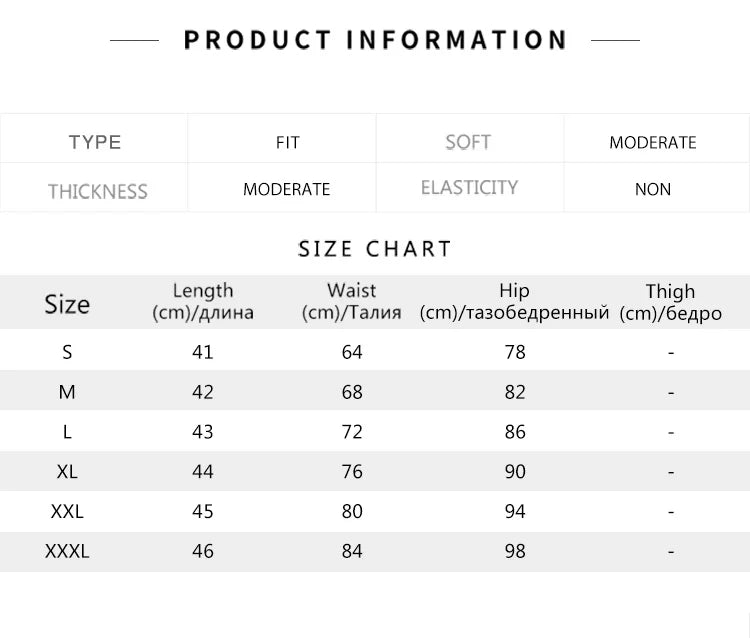Click the XXXL size row label
Screen dimensions: 750x638
pos(67,551)
